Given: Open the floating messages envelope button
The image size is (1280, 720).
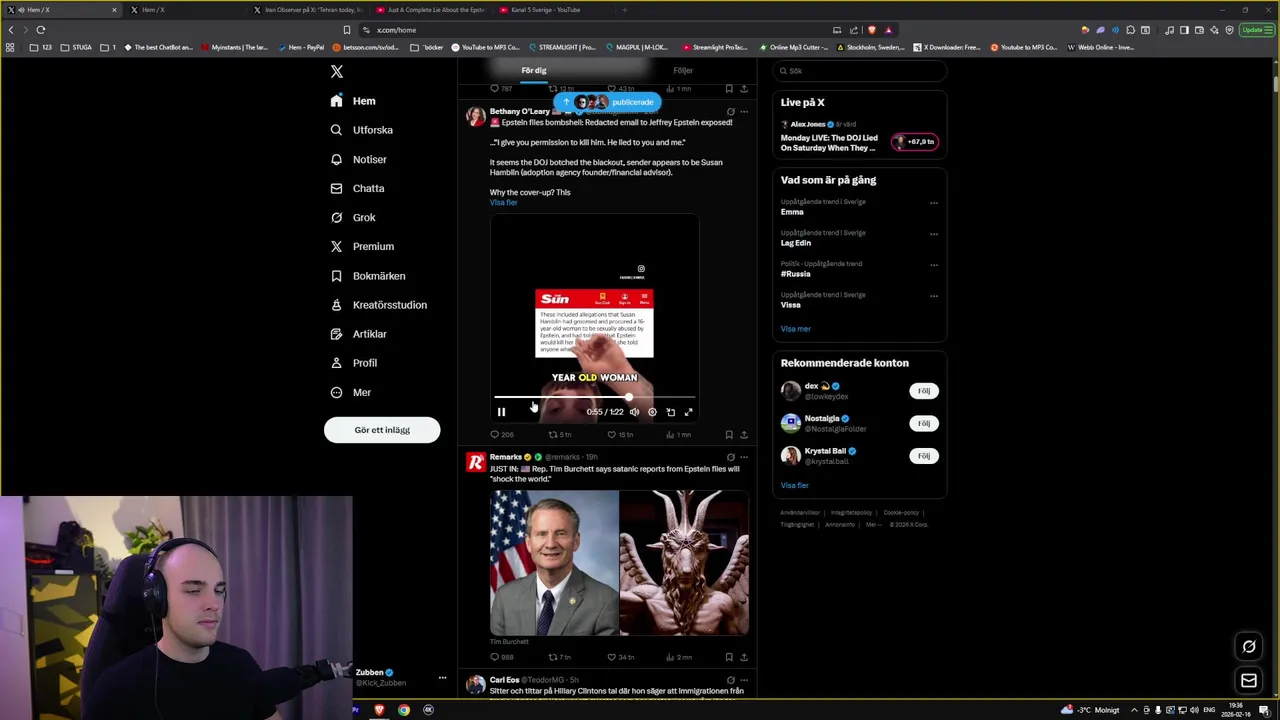Looking at the screenshot, I should 1249,681.
